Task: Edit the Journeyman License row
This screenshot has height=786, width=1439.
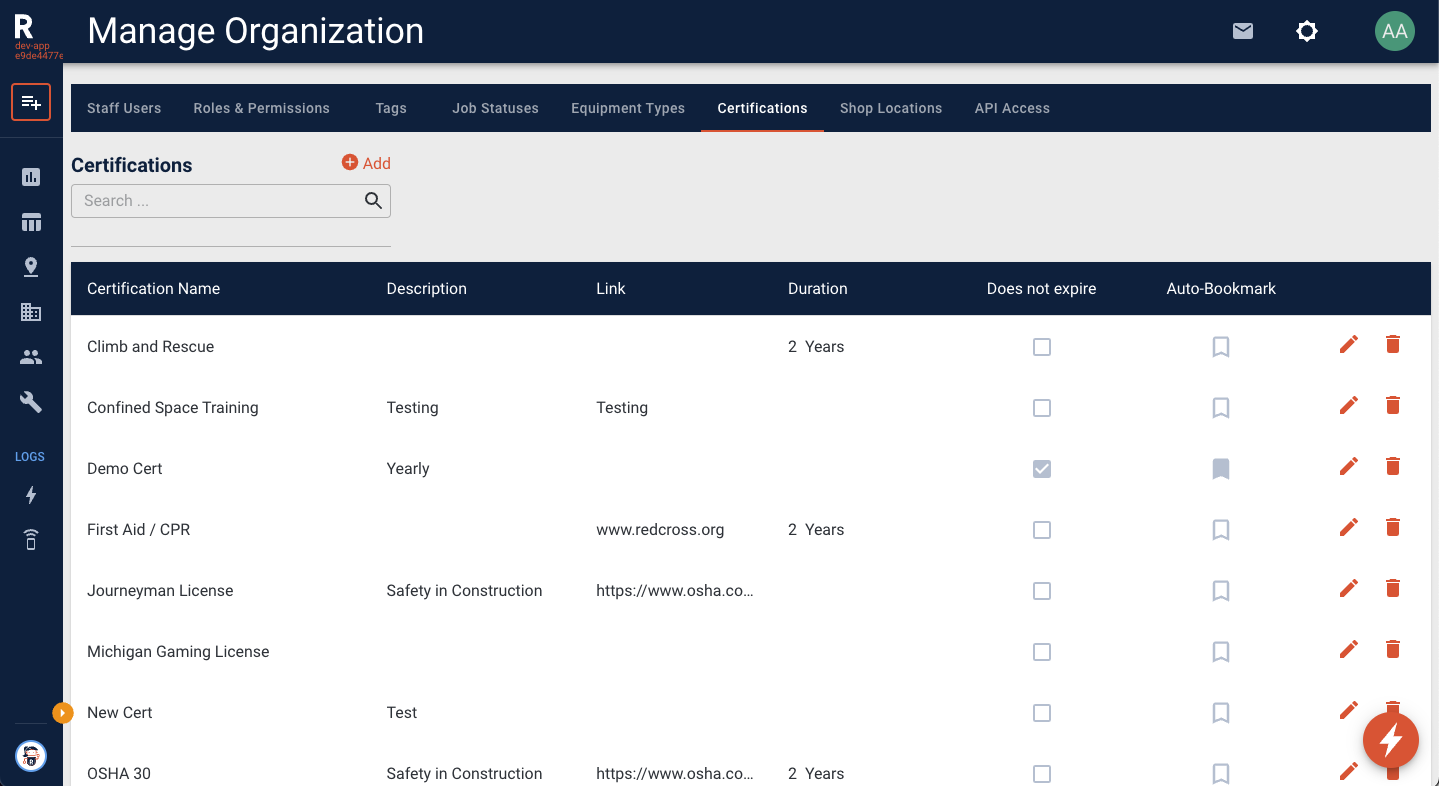Action: tap(1349, 588)
